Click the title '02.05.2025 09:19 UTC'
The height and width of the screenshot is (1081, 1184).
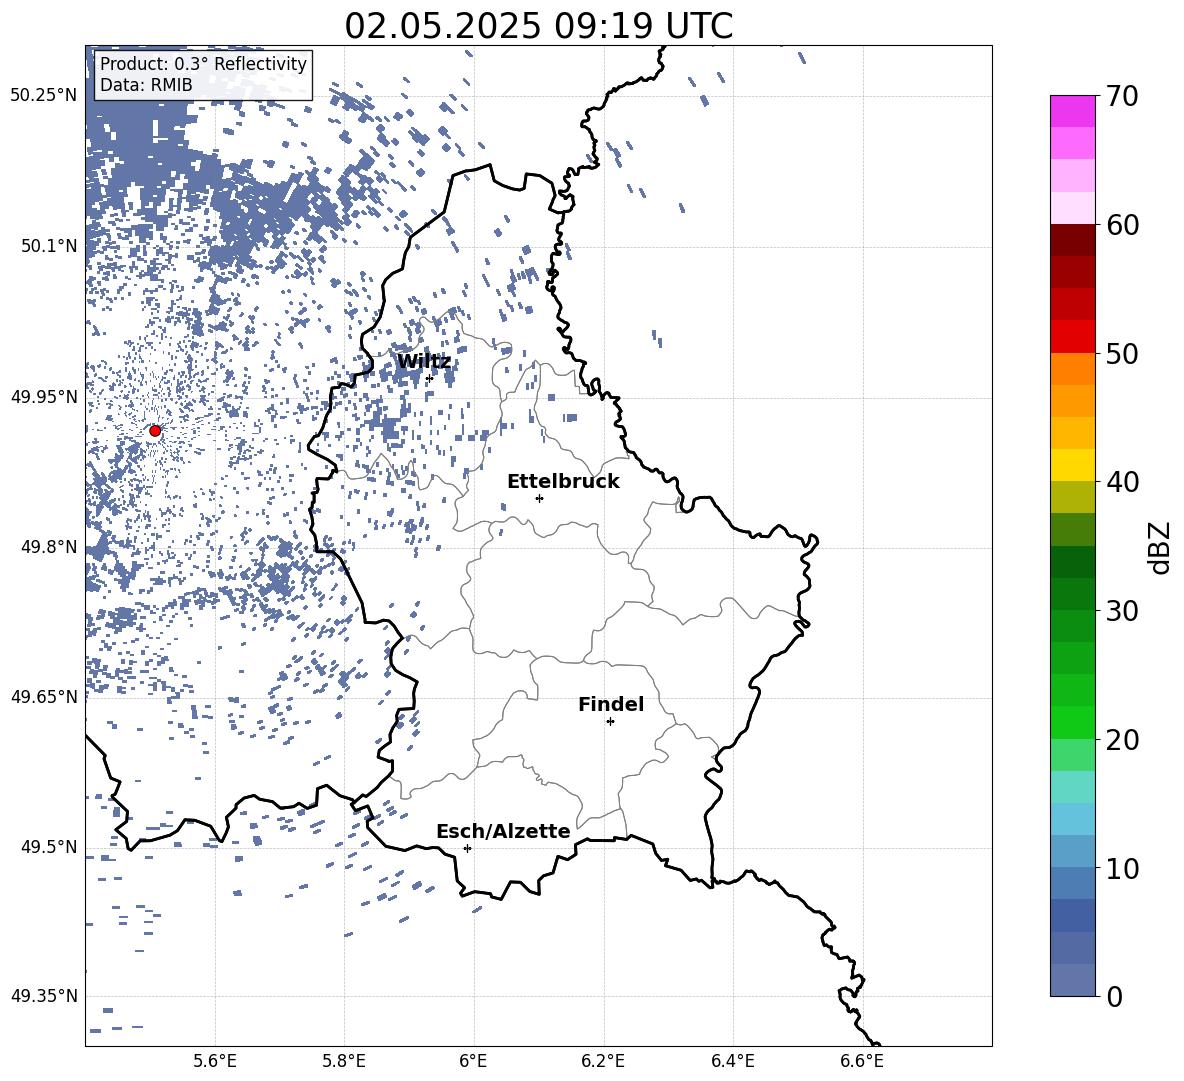[538, 26]
